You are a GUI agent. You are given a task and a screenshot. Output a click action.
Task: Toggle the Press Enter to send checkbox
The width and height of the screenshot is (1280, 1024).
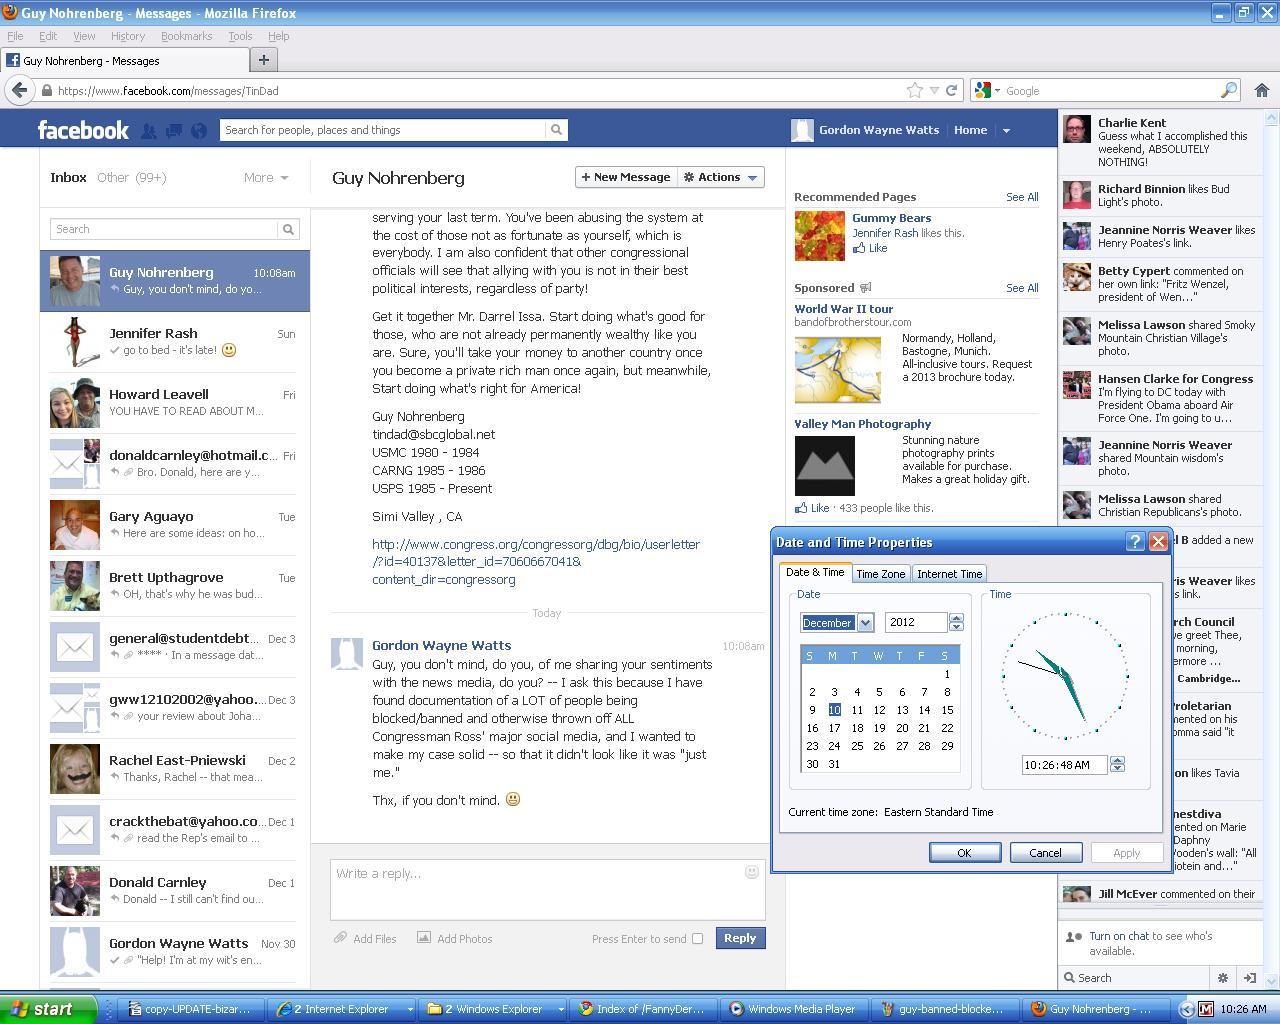[x=698, y=938]
